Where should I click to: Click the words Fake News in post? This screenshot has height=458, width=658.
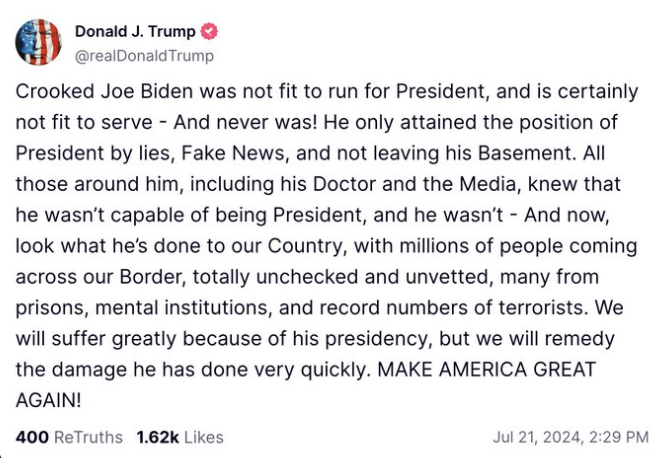point(233,153)
